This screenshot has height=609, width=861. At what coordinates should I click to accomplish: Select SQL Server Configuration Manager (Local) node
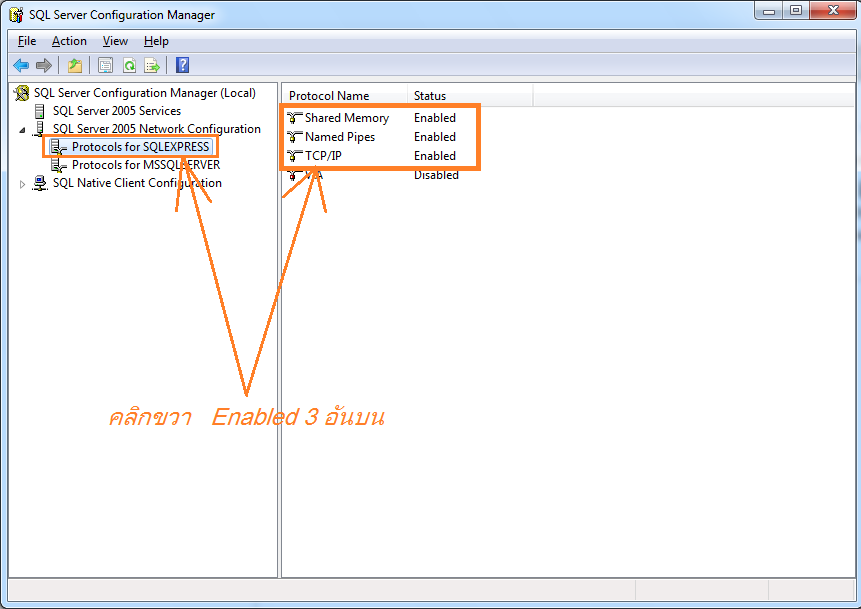click(144, 93)
